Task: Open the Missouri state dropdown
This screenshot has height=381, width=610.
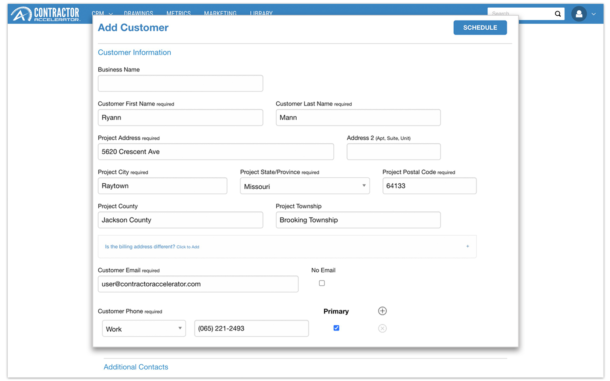Action: [x=305, y=186]
